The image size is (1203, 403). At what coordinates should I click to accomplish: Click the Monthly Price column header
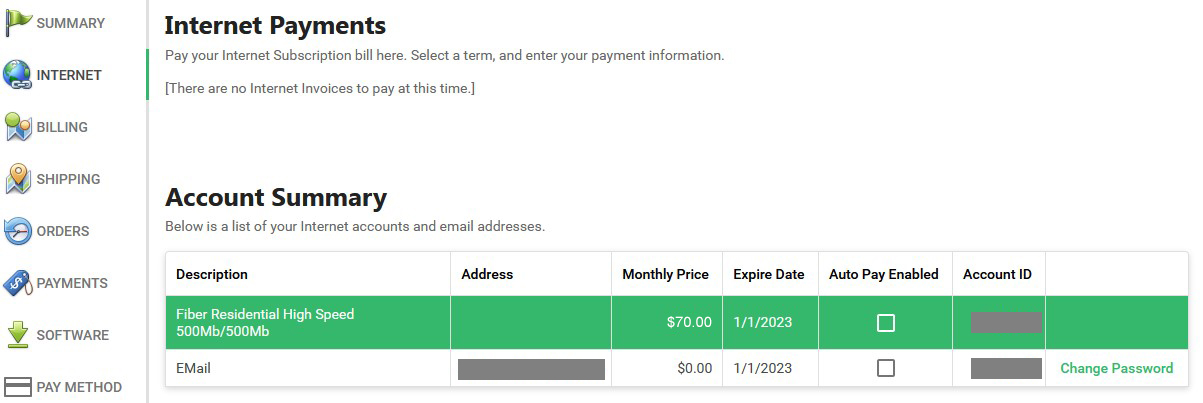(x=665, y=274)
